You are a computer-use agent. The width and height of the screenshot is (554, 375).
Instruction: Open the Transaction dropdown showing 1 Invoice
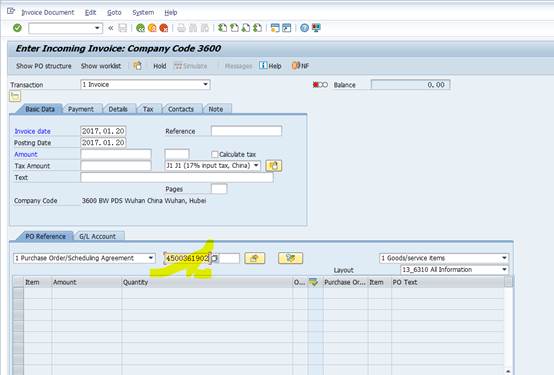tap(145, 84)
